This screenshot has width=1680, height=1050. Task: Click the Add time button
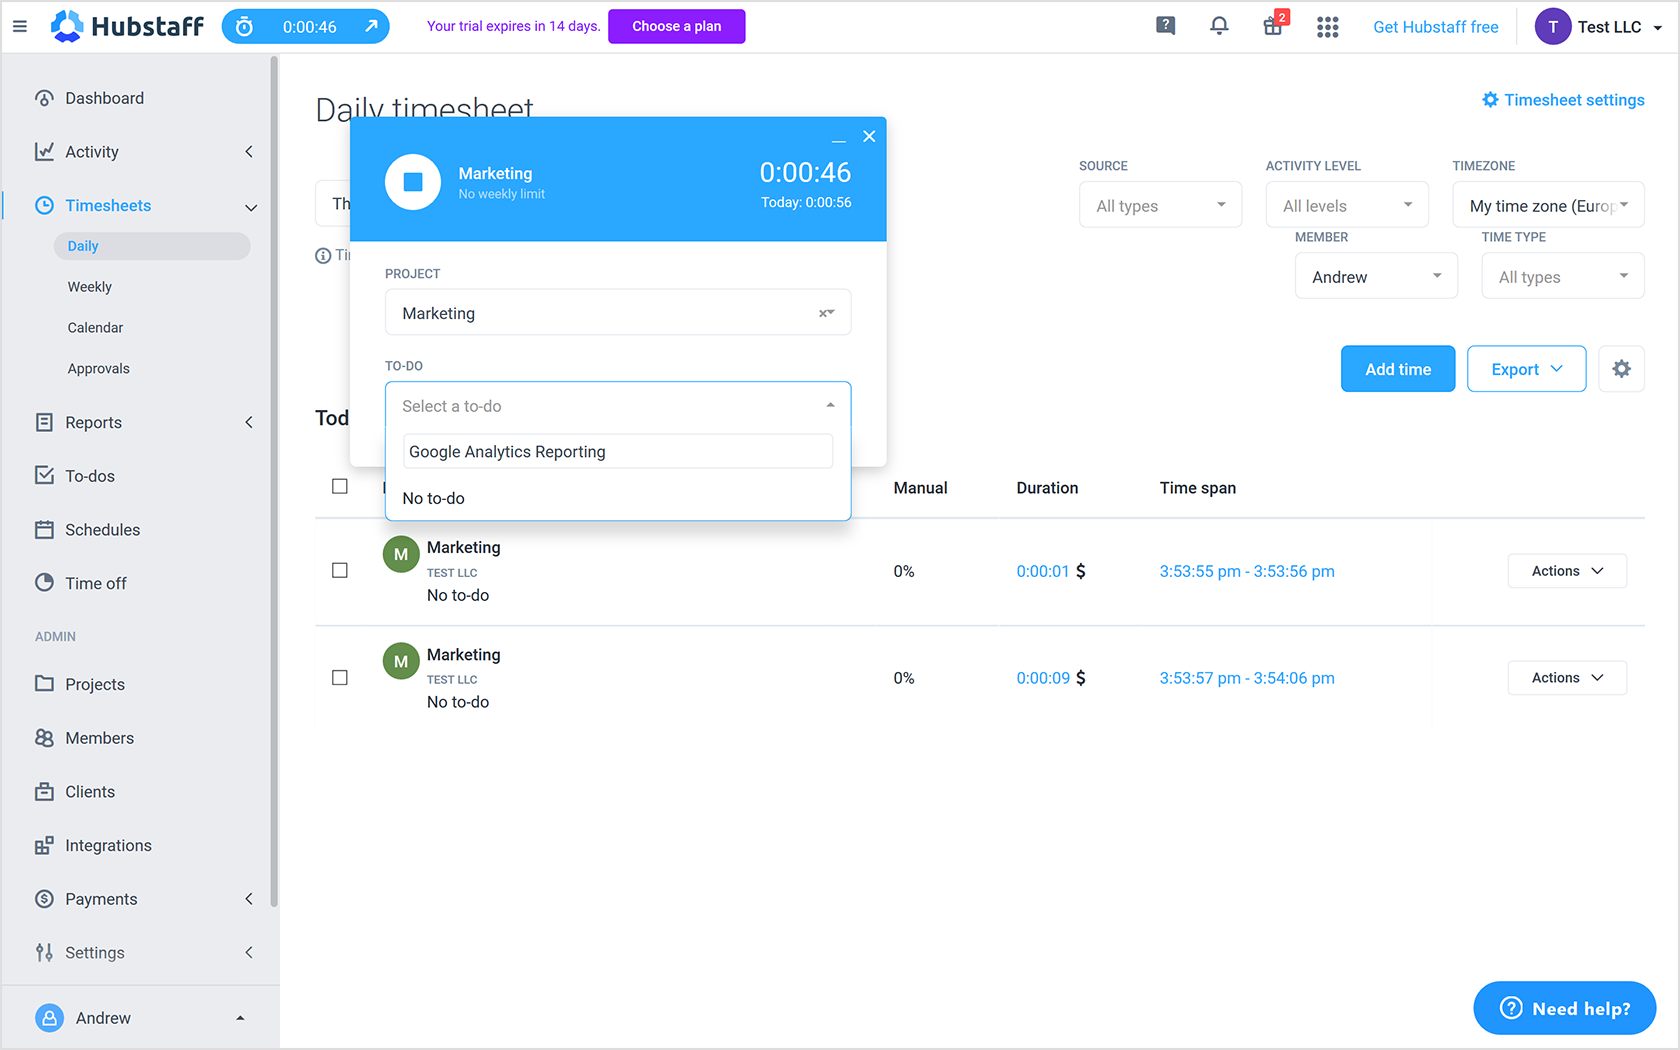1397,368
